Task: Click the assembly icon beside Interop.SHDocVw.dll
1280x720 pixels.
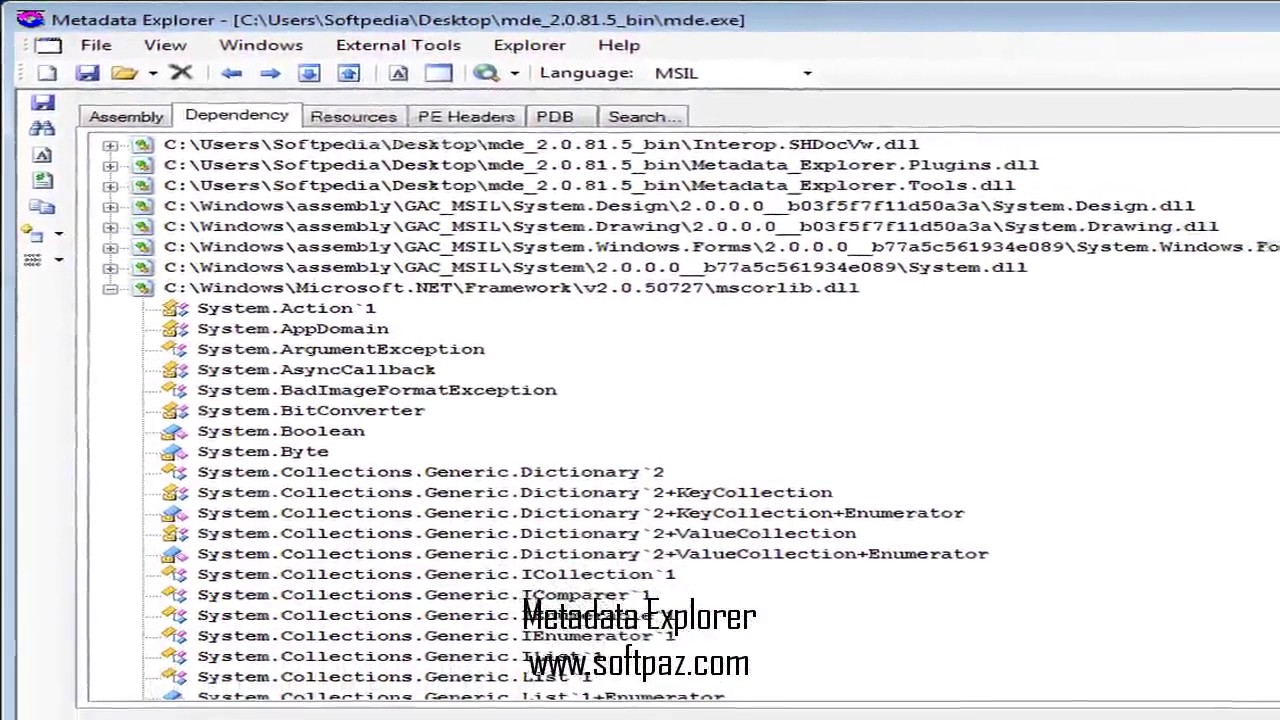Action: (142, 145)
